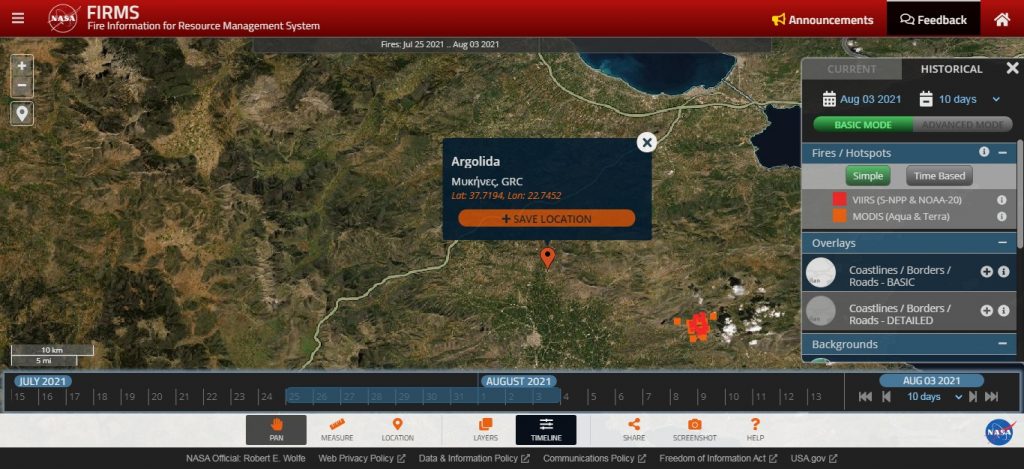Show info for Coastlines DETAILED overlay
The height and width of the screenshot is (469, 1024).
(x=1004, y=311)
